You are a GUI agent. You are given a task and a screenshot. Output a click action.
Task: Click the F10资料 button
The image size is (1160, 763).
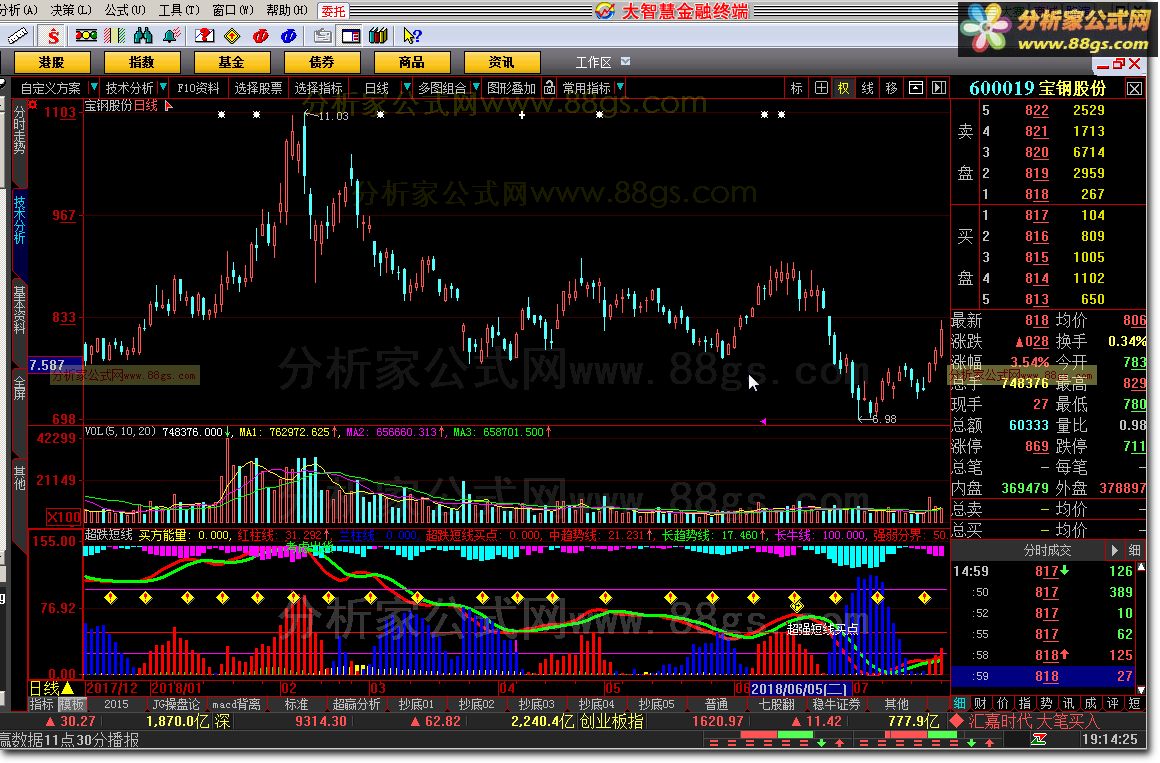198,87
